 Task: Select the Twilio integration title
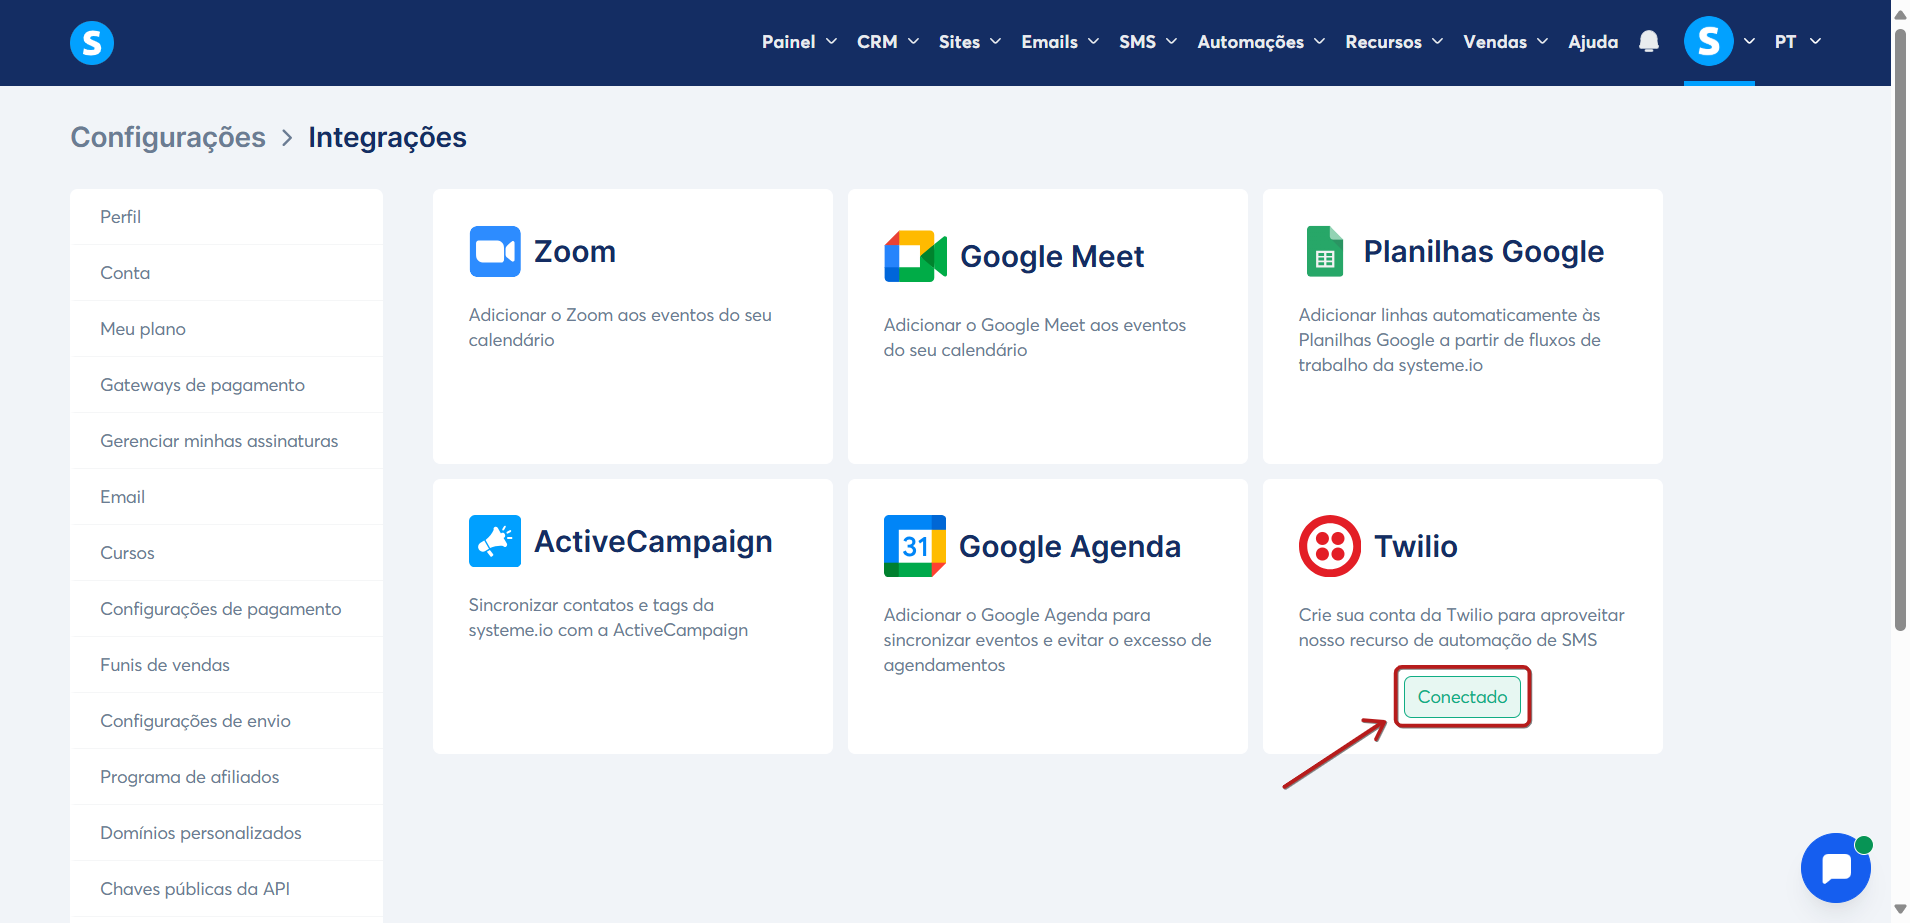1416,546
